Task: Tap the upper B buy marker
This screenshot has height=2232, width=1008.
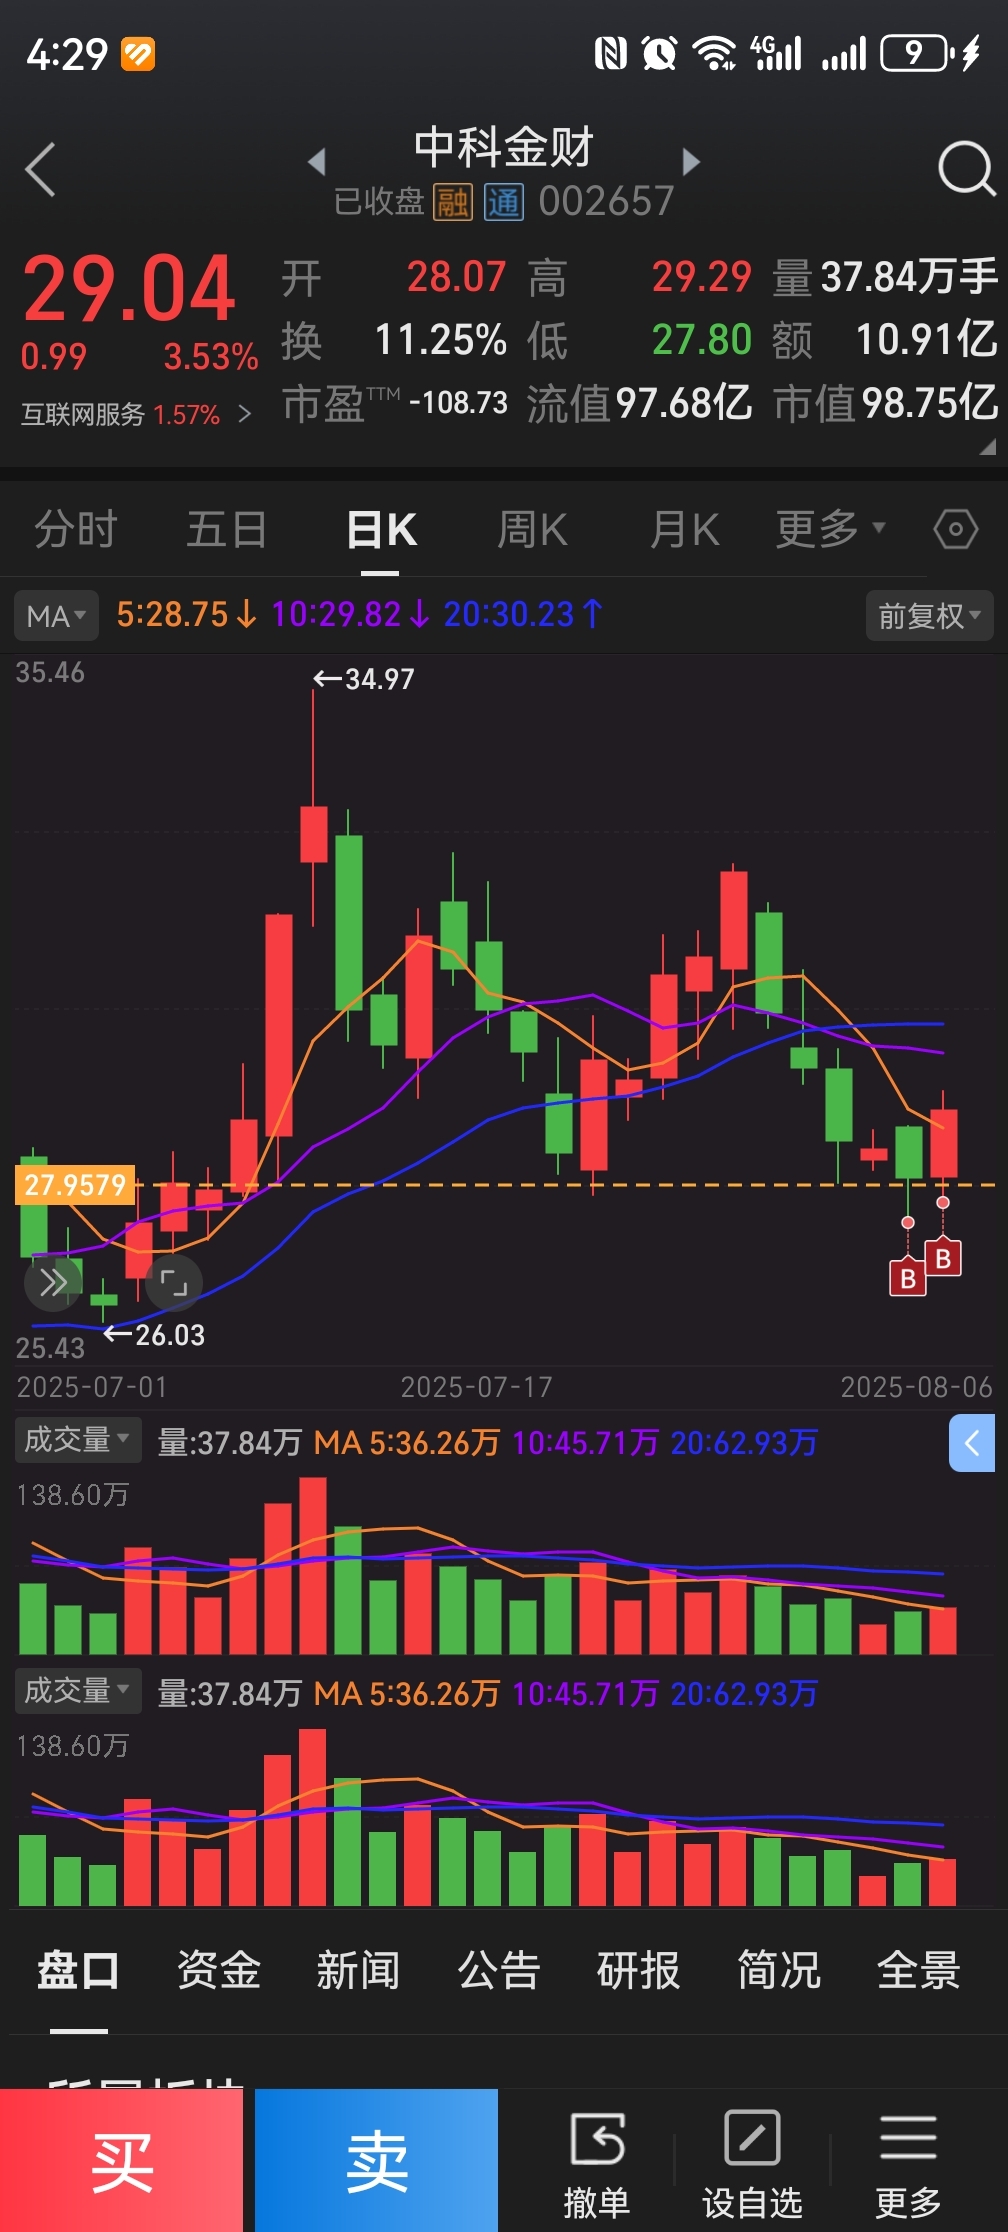Action: 943,1258
